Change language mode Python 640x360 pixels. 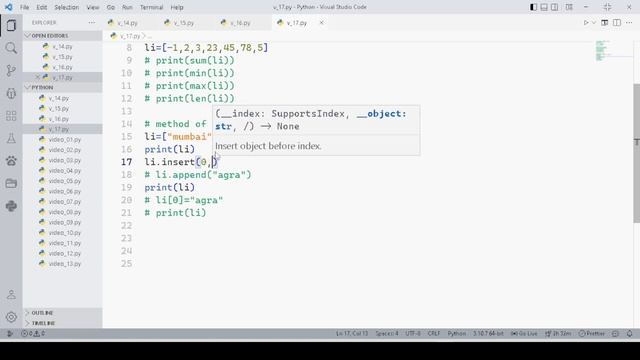coord(456,333)
